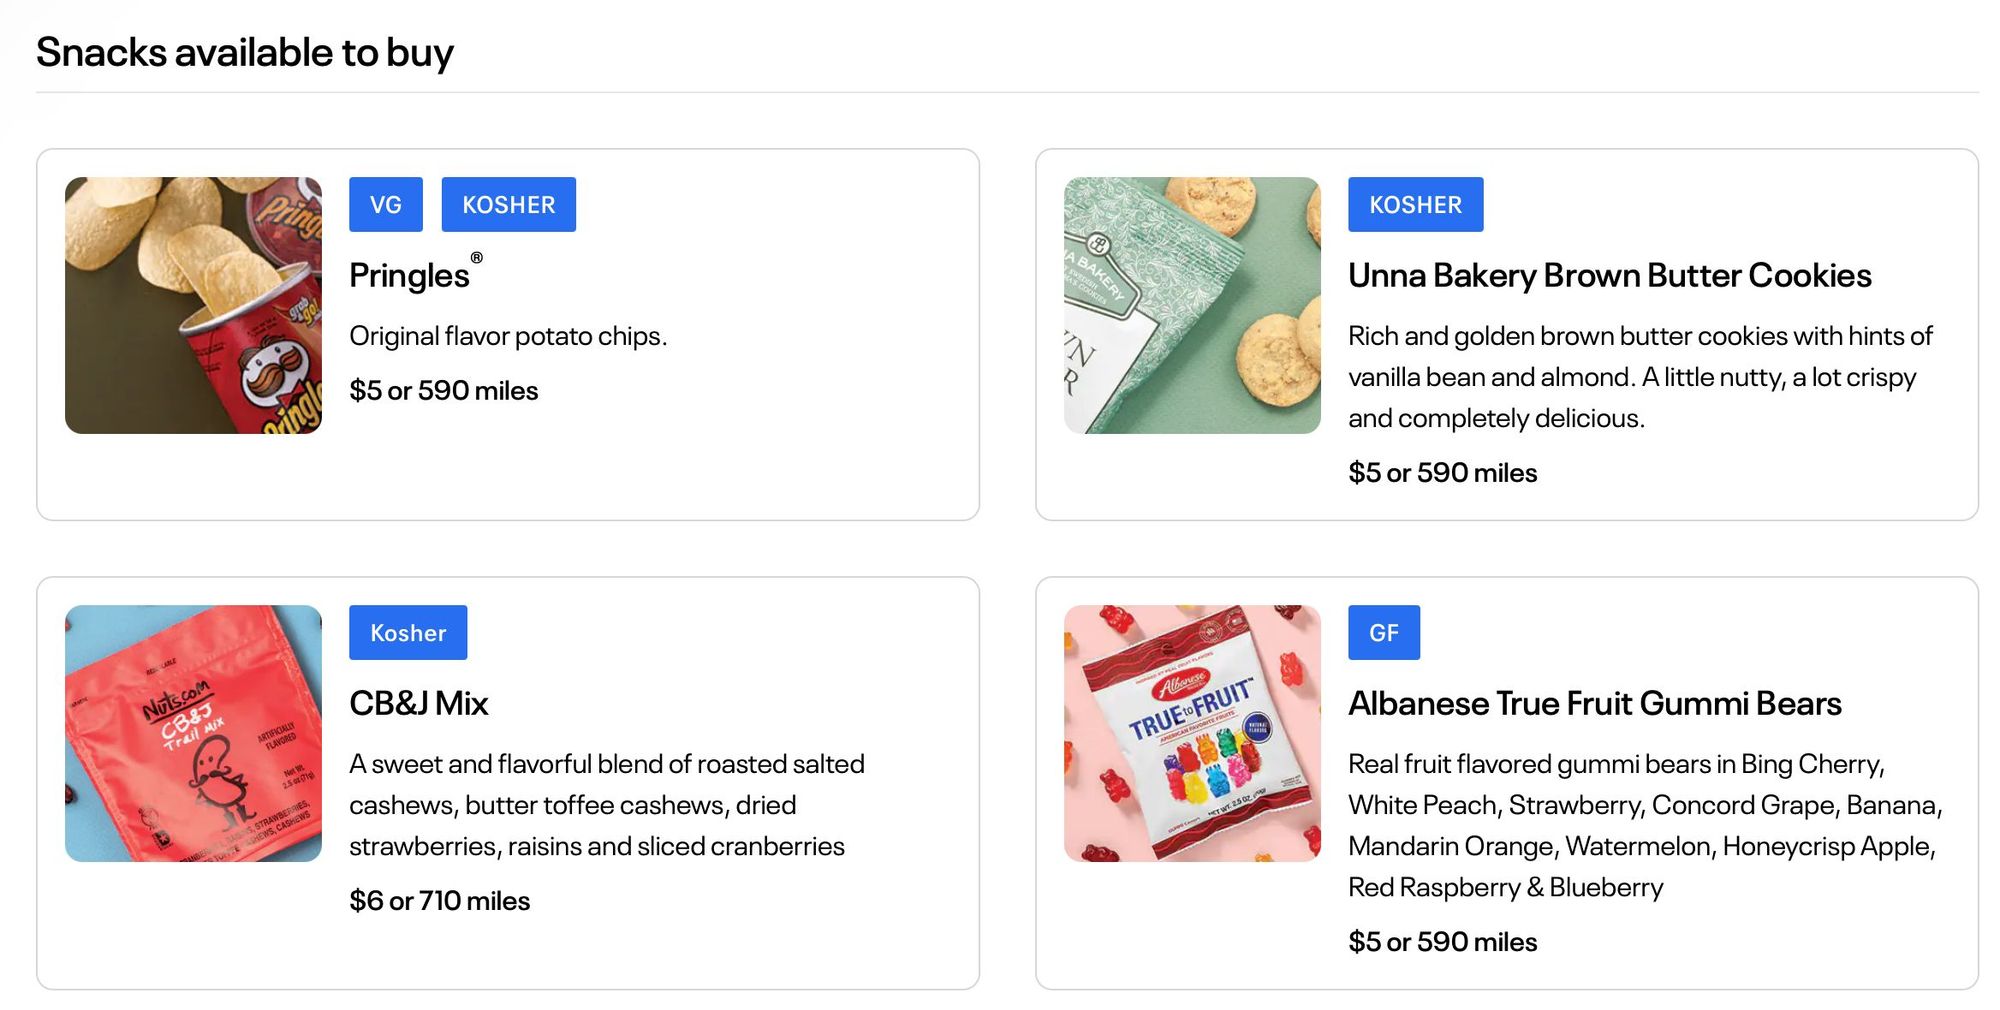
Task: Open the Unna Bakery Brown Butter Cookies title
Action: coord(1609,275)
